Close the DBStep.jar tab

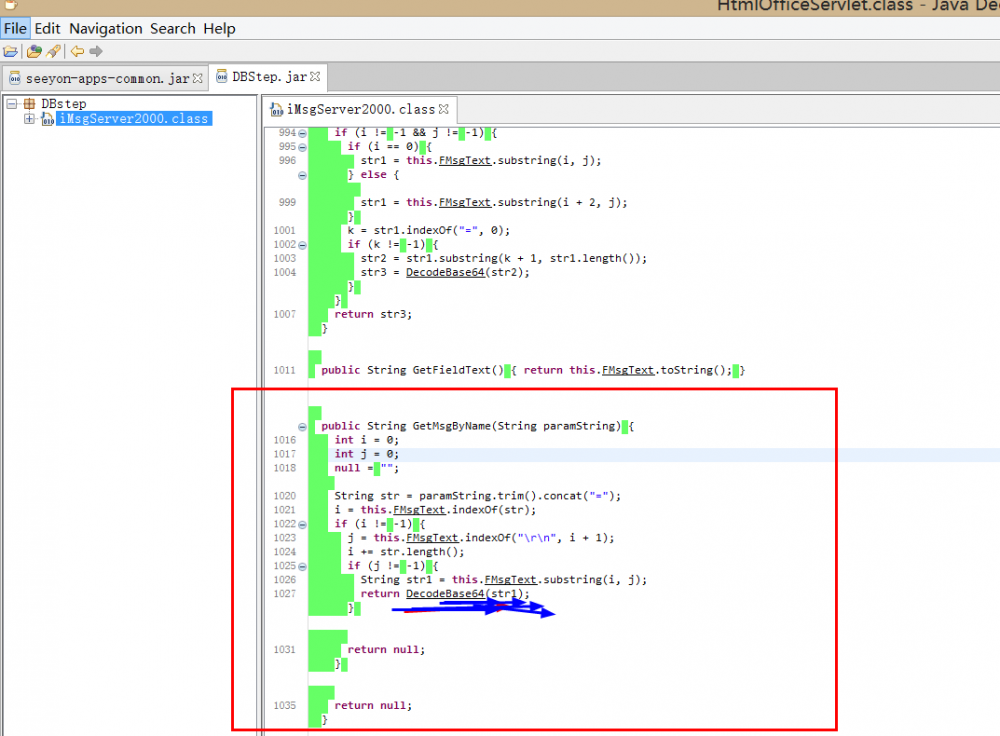315,77
